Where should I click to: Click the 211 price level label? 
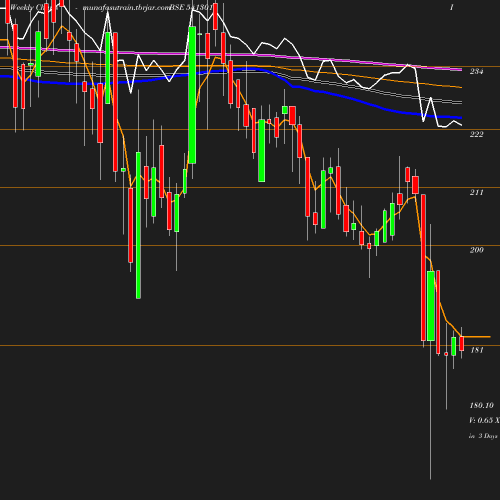click(x=476, y=192)
